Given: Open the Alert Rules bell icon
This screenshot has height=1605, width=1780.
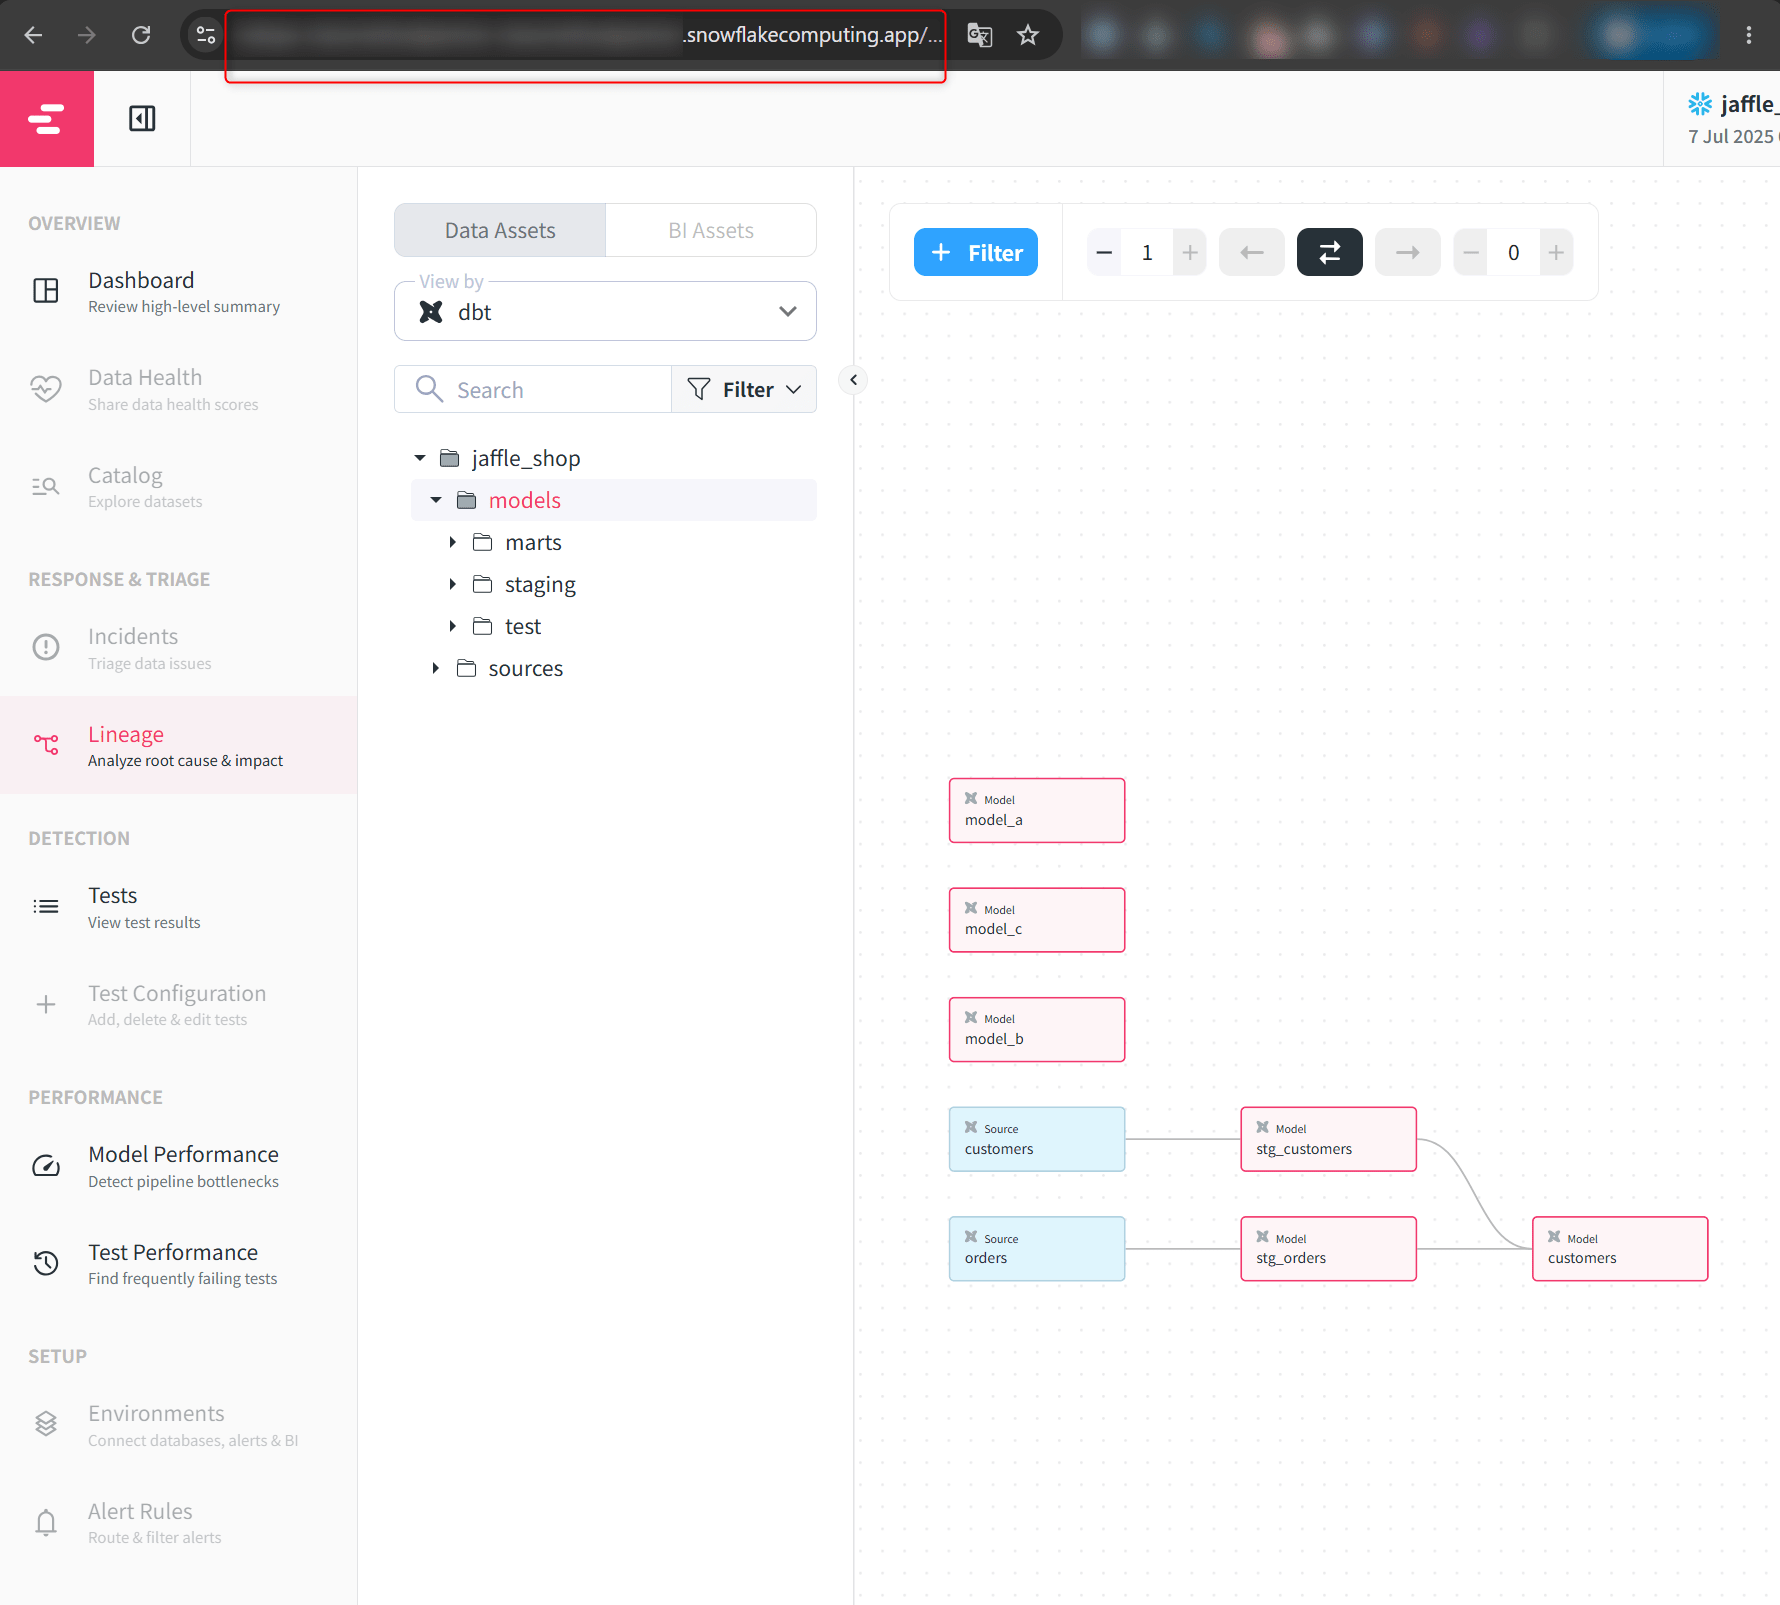Looking at the screenshot, I should point(46,1523).
